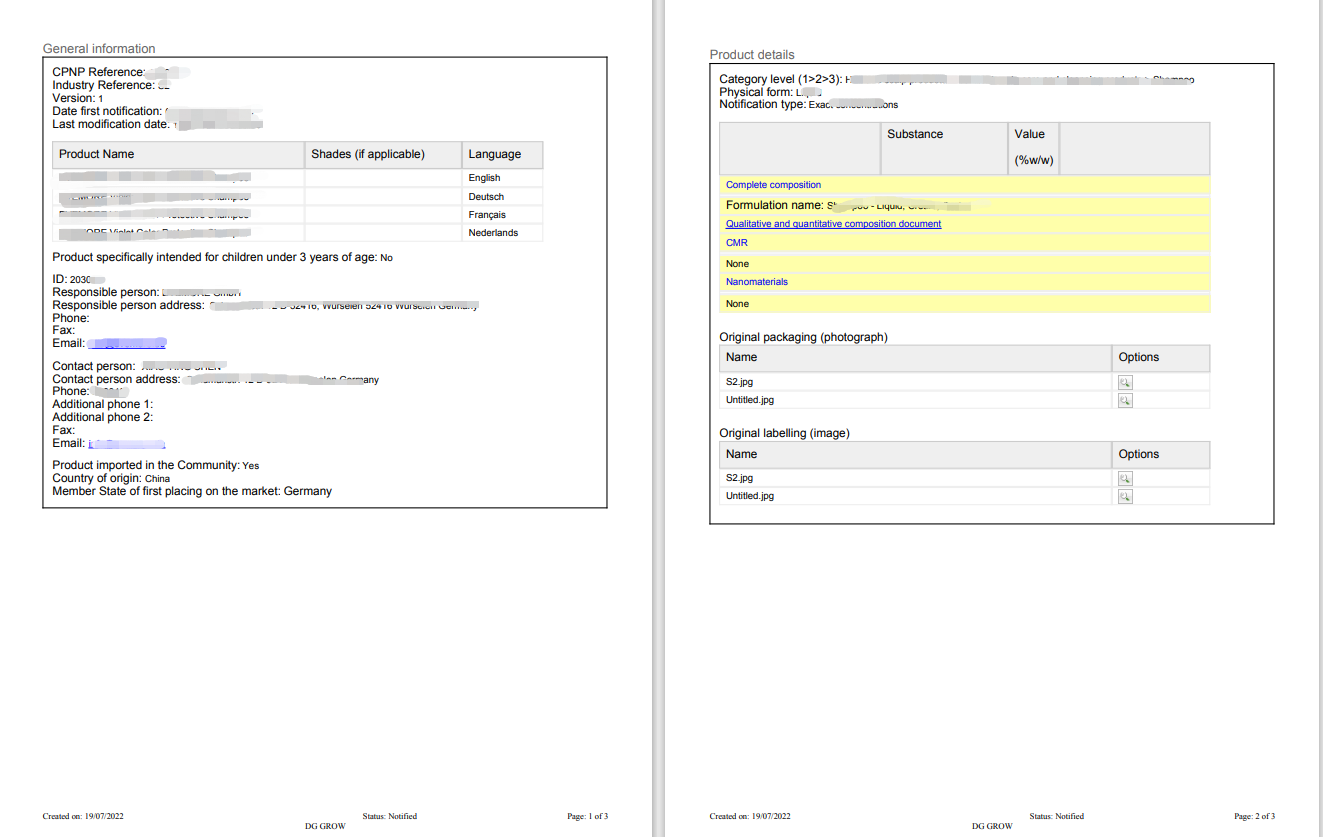Image resolution: width=1323 pixels, height=837 pixels.
Task: Select the Original labelling (image) heading
Action: [784, 433]
